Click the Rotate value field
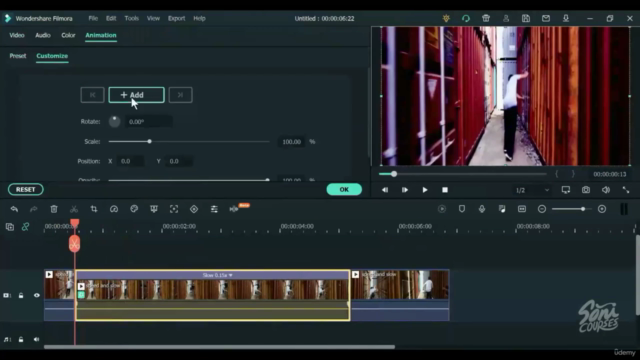640x360 pixels. [x=149, y=122]
